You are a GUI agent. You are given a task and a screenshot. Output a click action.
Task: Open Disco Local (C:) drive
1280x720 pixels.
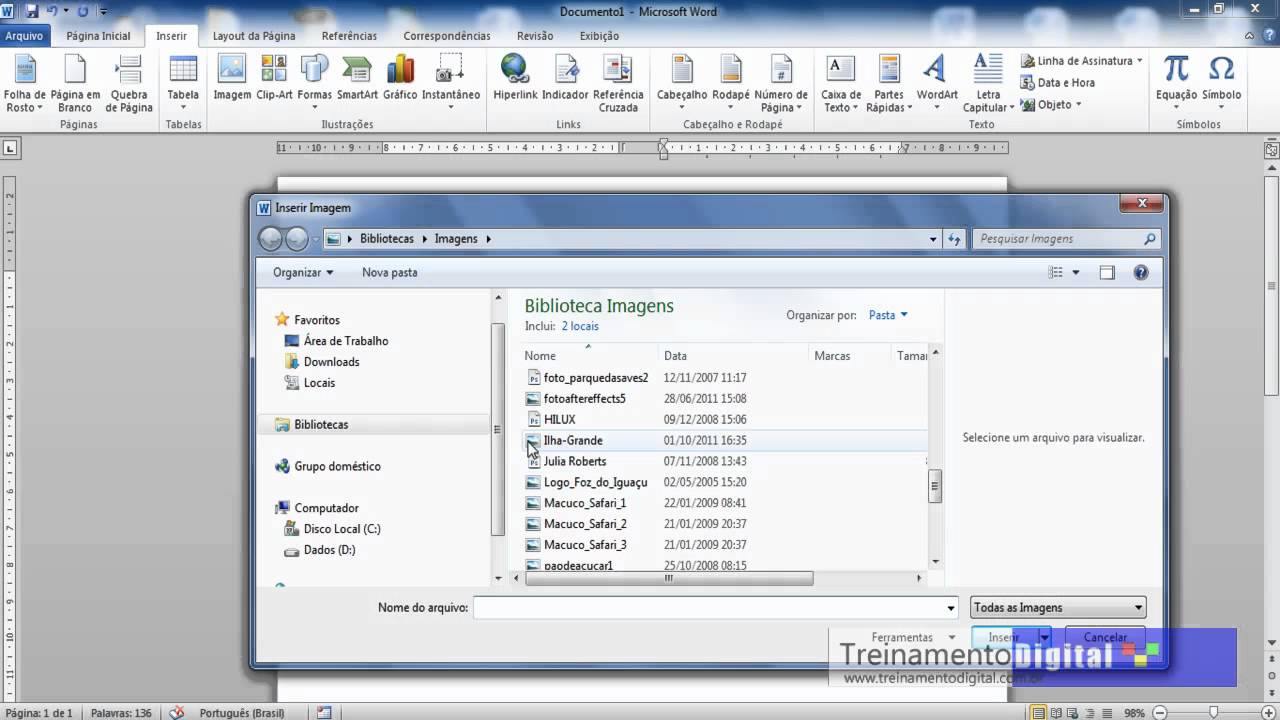tap(342, 529)
